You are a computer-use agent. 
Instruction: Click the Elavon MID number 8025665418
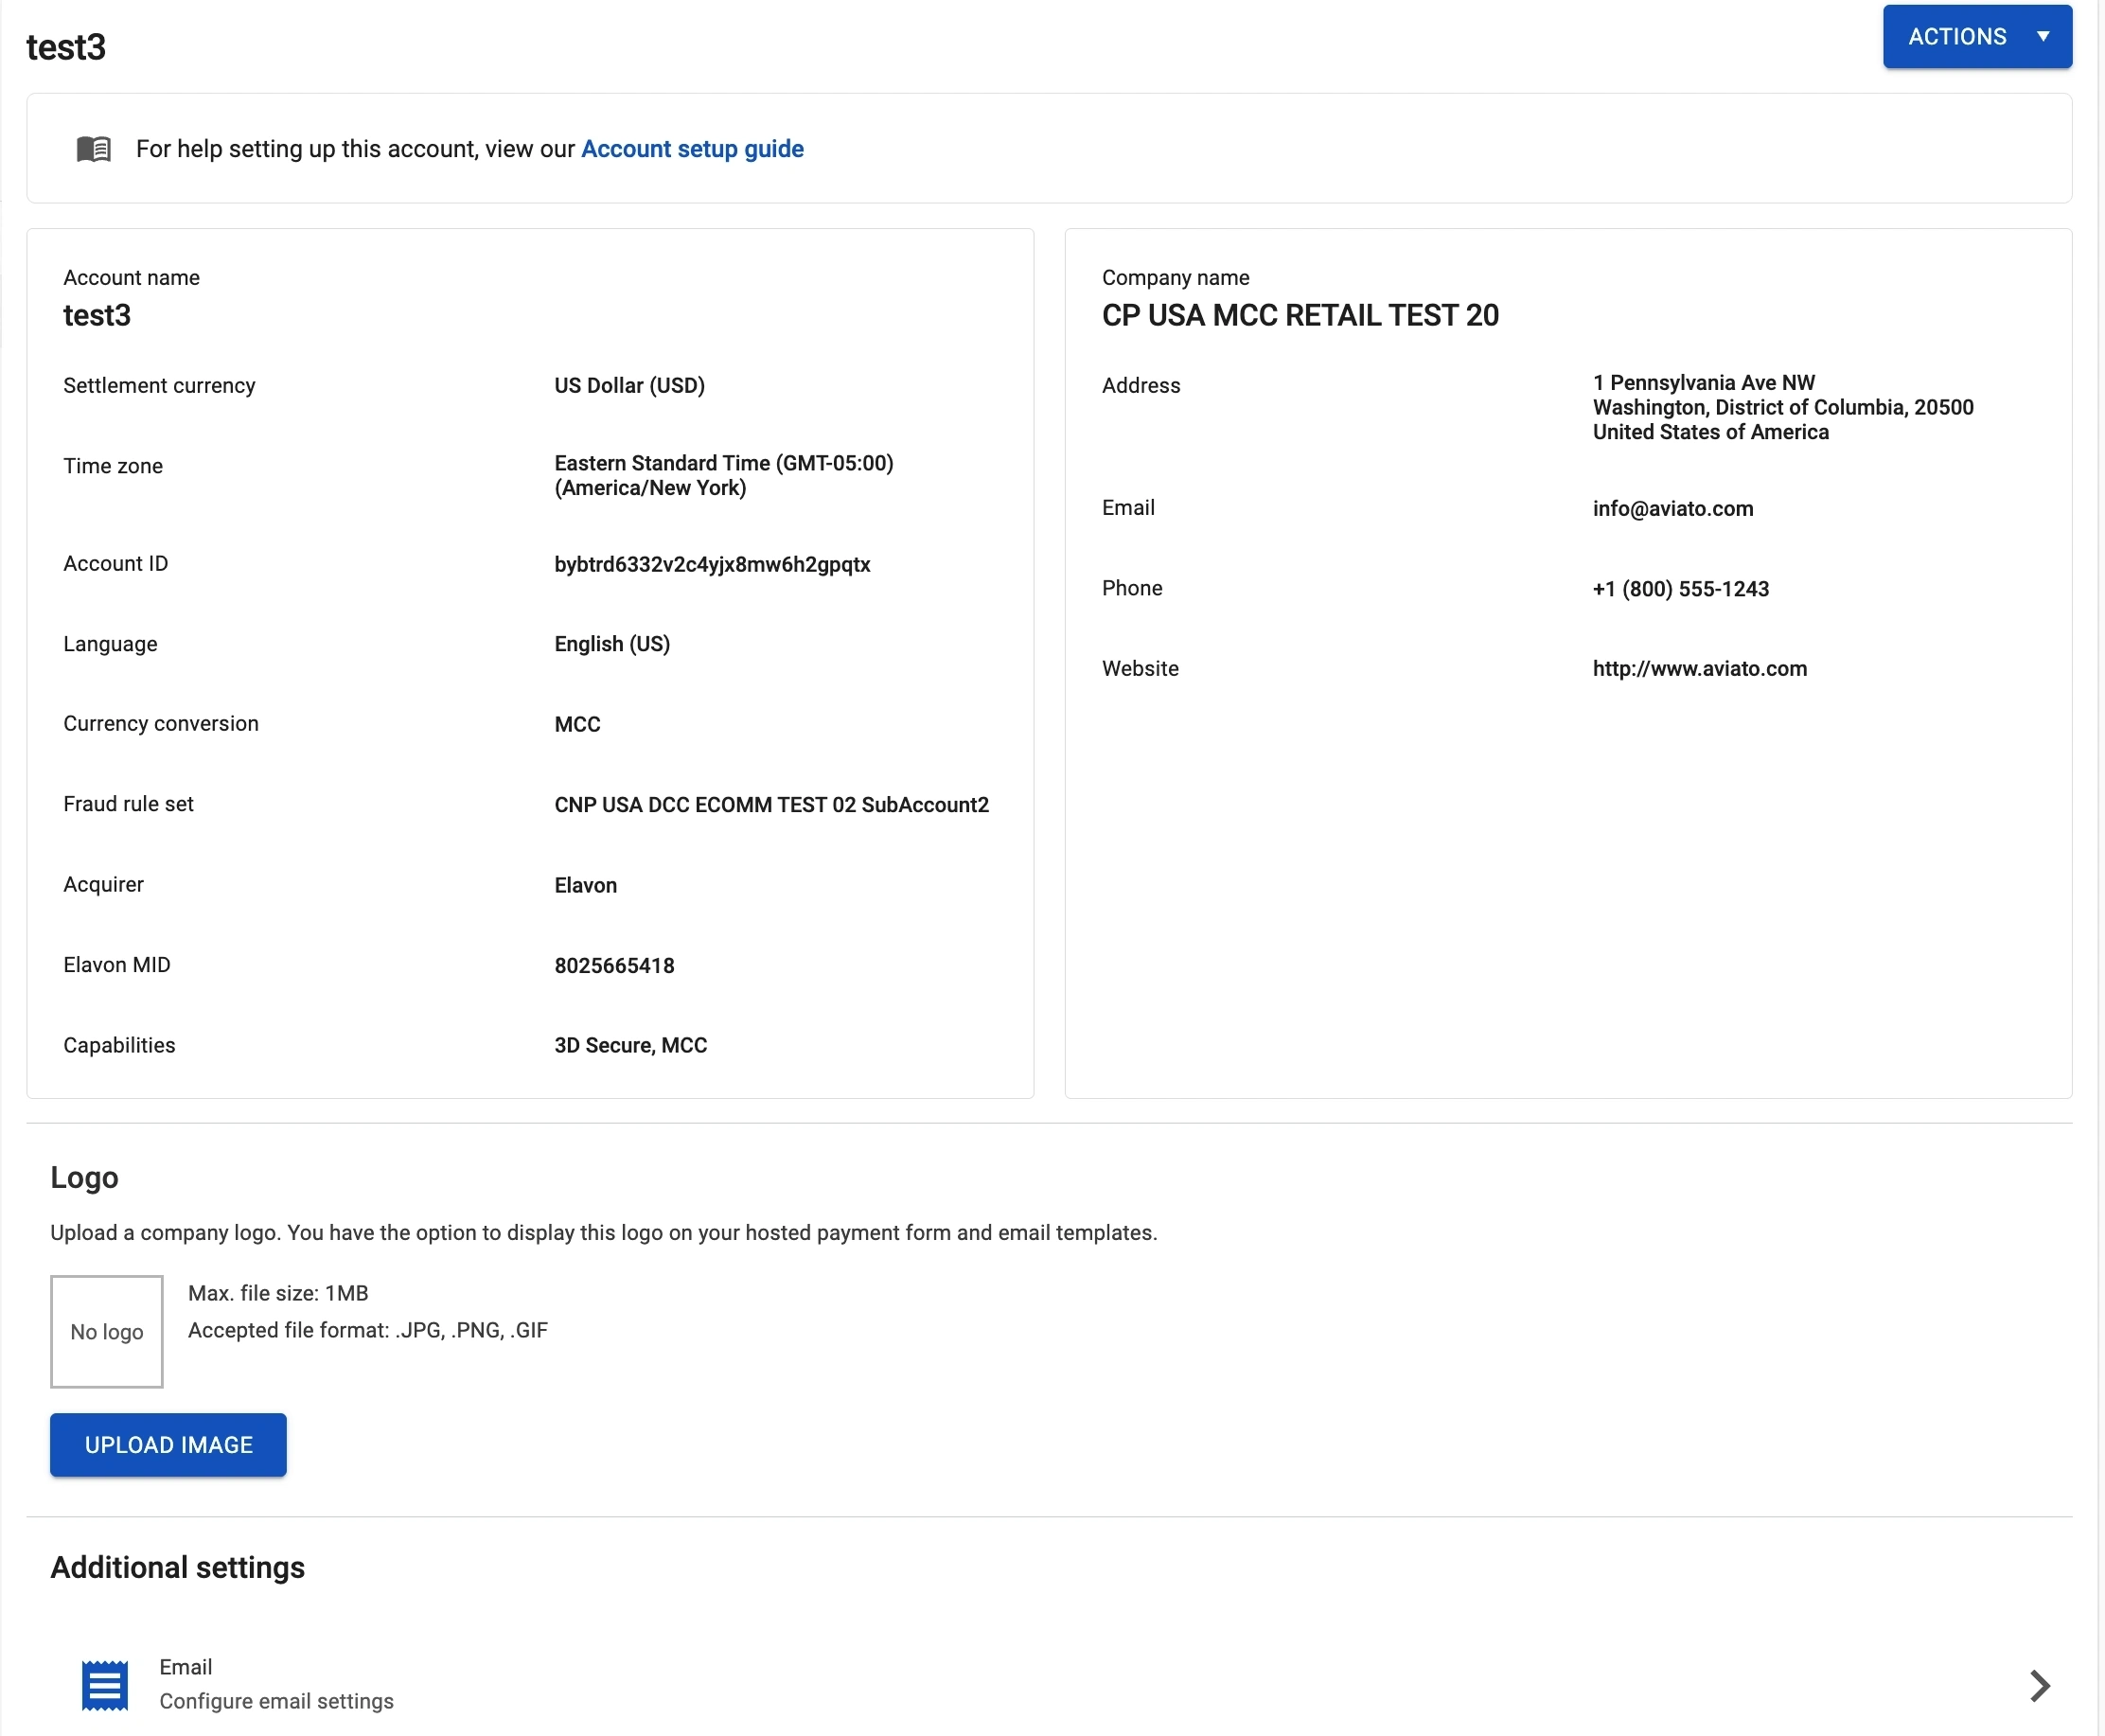[614, 966]
